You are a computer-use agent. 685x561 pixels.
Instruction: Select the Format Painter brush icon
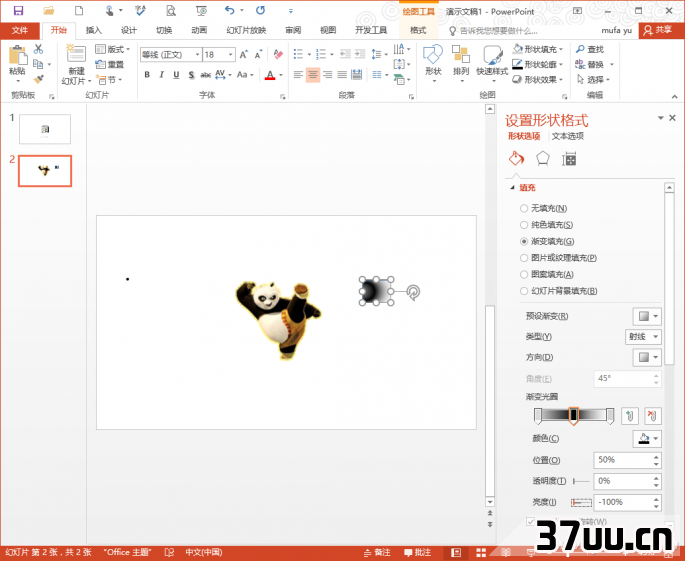[38, 80]
